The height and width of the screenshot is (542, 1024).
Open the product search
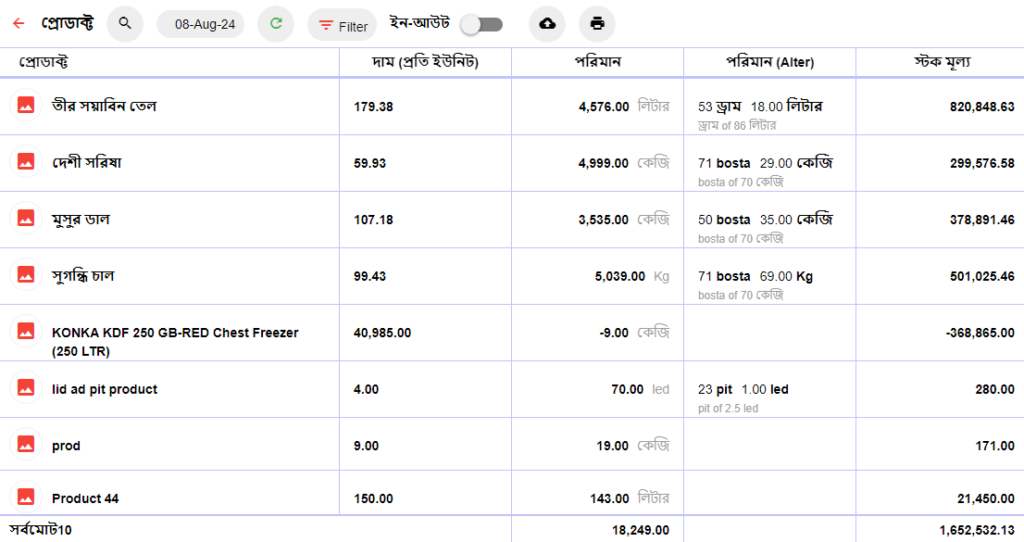(x=125, y=24)
